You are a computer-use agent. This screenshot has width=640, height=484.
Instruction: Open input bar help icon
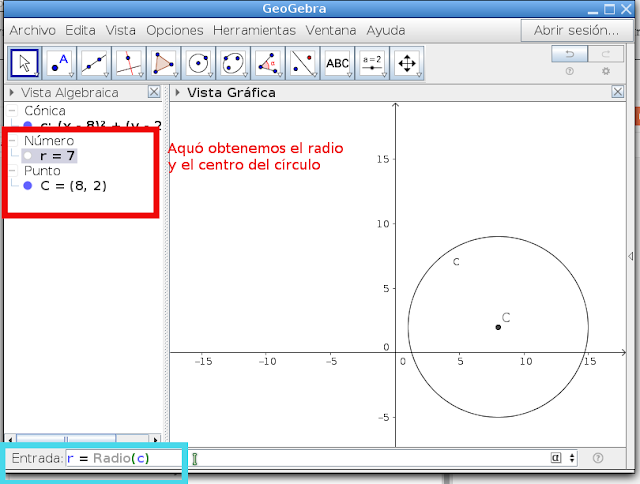[x=598, y=458]
